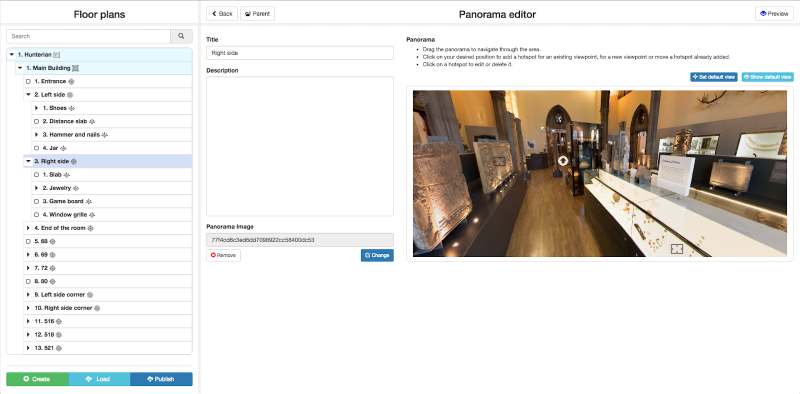
Task: Toggle the checkbox beside 4. Jar
Action: pyautogui.click(x=36, y=149)
